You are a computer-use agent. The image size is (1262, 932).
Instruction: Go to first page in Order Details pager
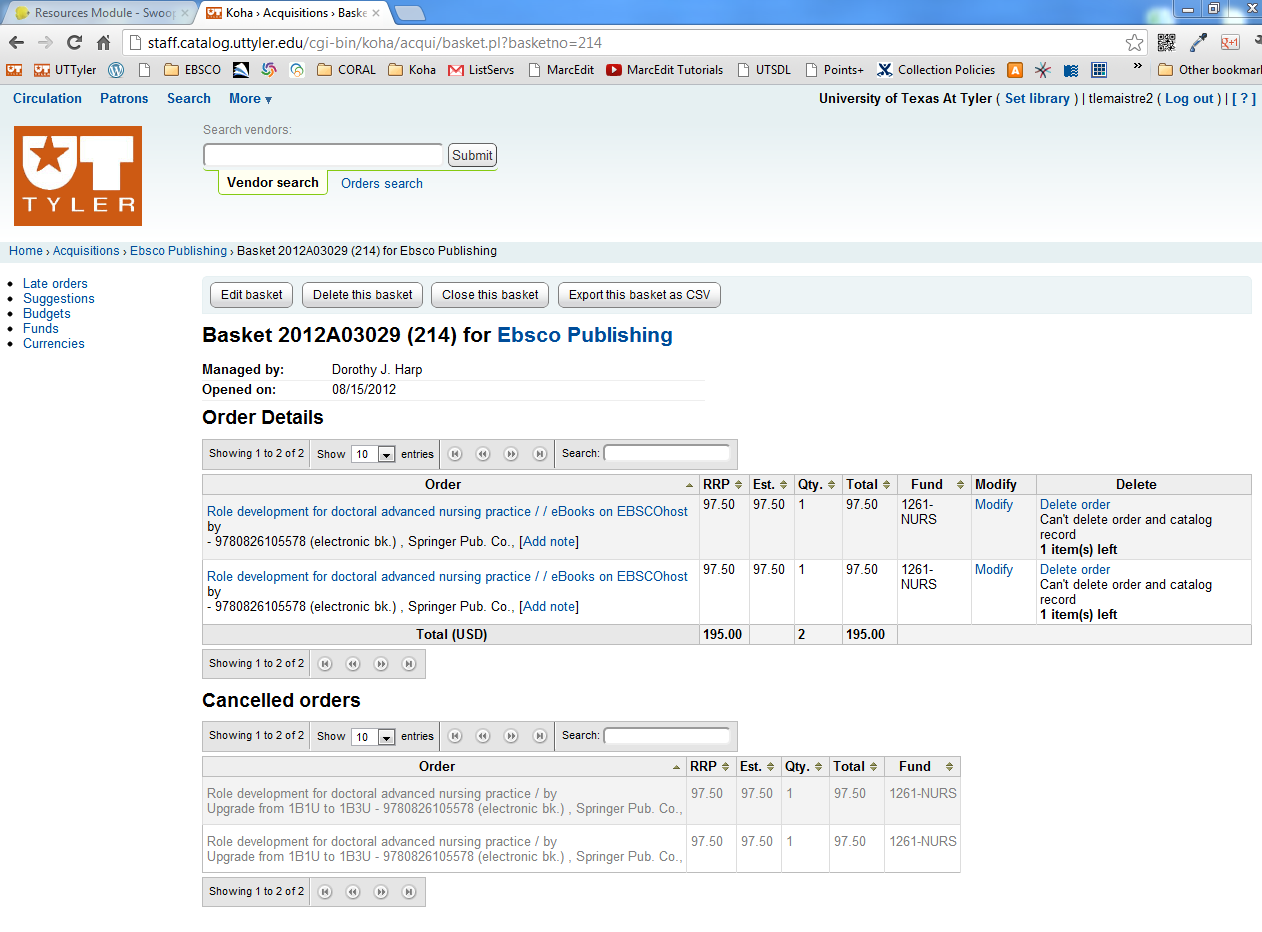455,454
